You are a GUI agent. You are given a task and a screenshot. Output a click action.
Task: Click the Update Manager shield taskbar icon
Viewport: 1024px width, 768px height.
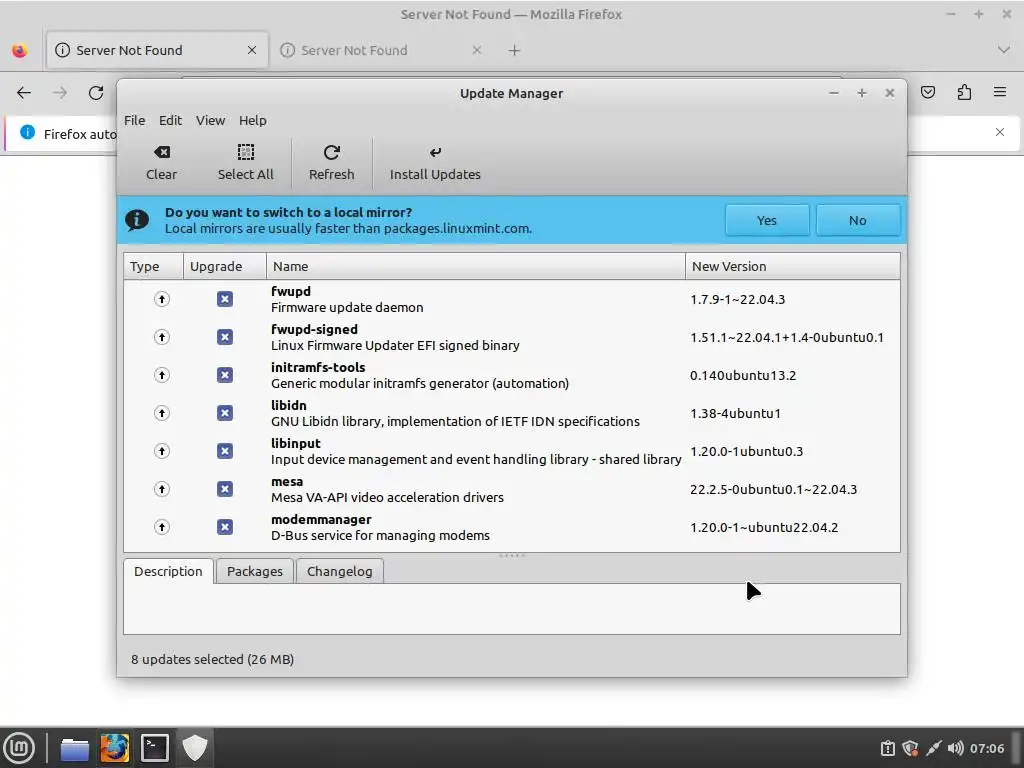tap(195, 748)
